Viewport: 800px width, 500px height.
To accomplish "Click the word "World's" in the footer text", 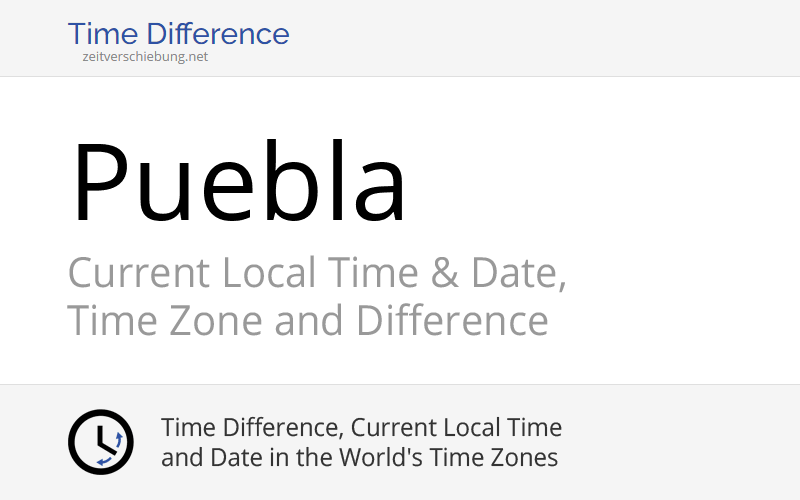I will [380, 458].
